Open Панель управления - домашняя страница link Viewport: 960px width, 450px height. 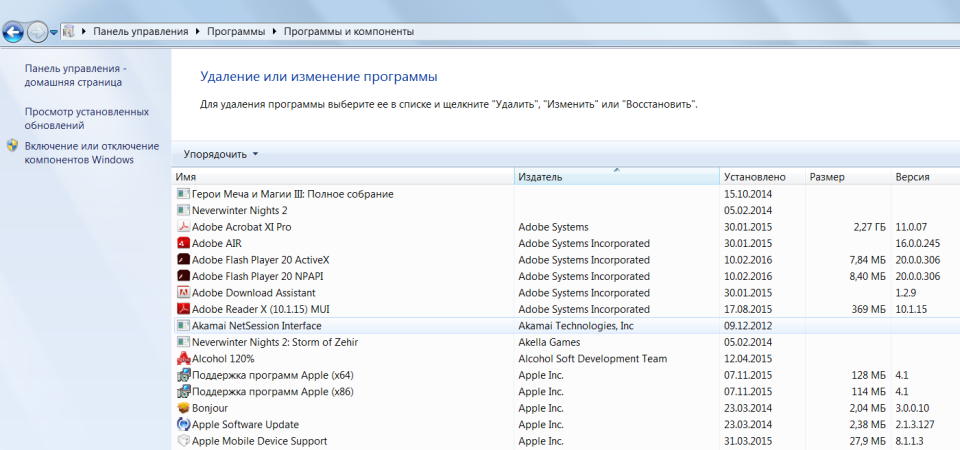pos(75,75)
